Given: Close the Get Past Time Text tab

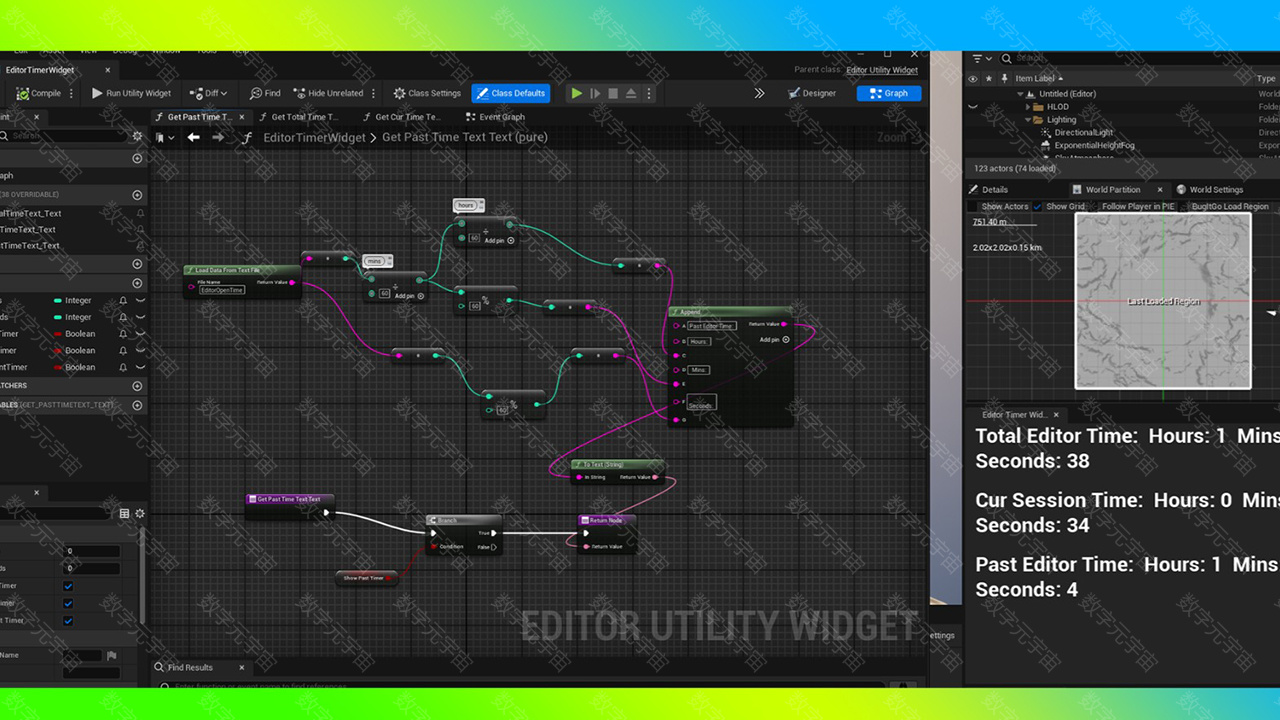Looking at the screenshot, I should (242, 117).
